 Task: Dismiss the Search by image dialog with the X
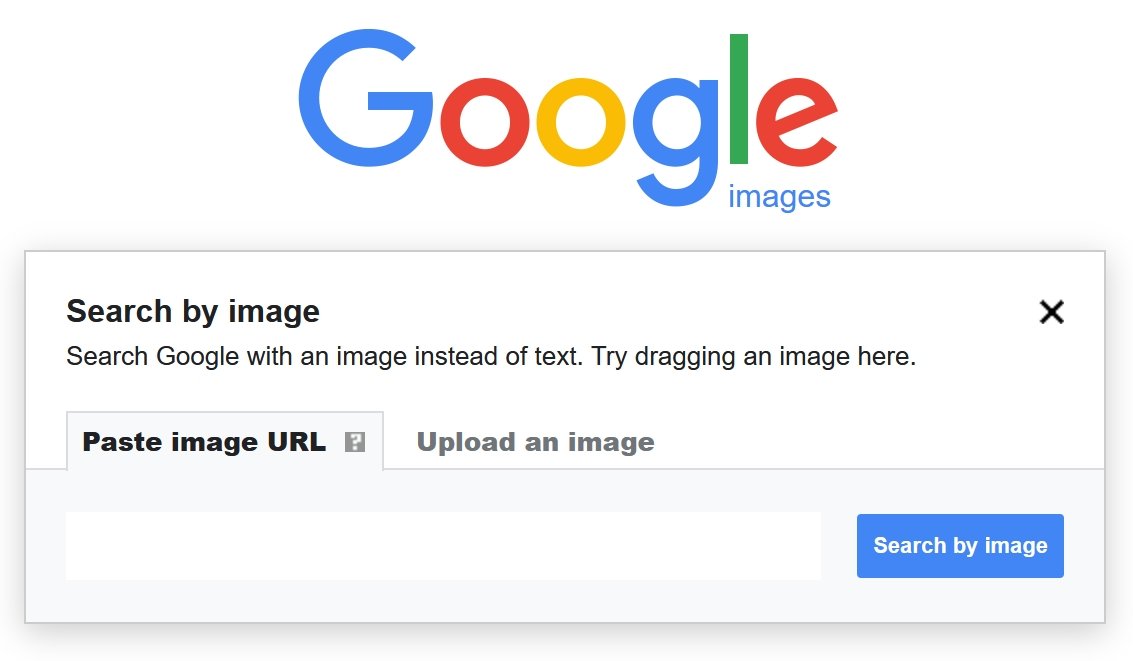pos(1052,312)
